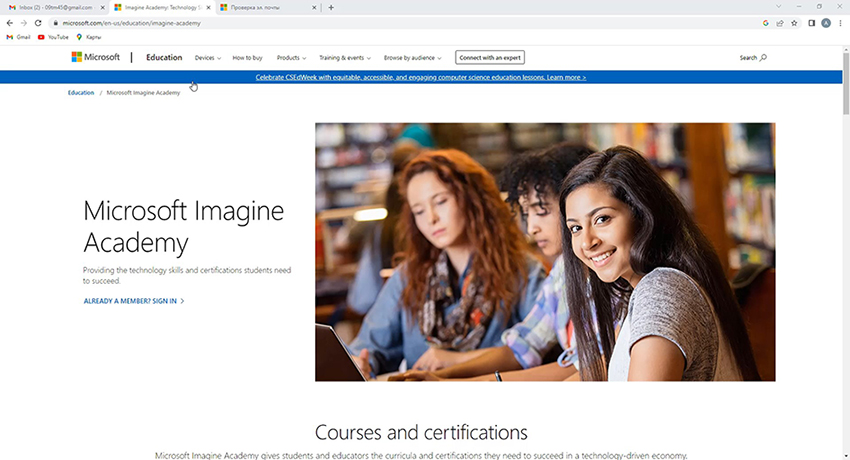Expand Training & events dropdown
Viewport: 850px width, 460px height.
345,58
